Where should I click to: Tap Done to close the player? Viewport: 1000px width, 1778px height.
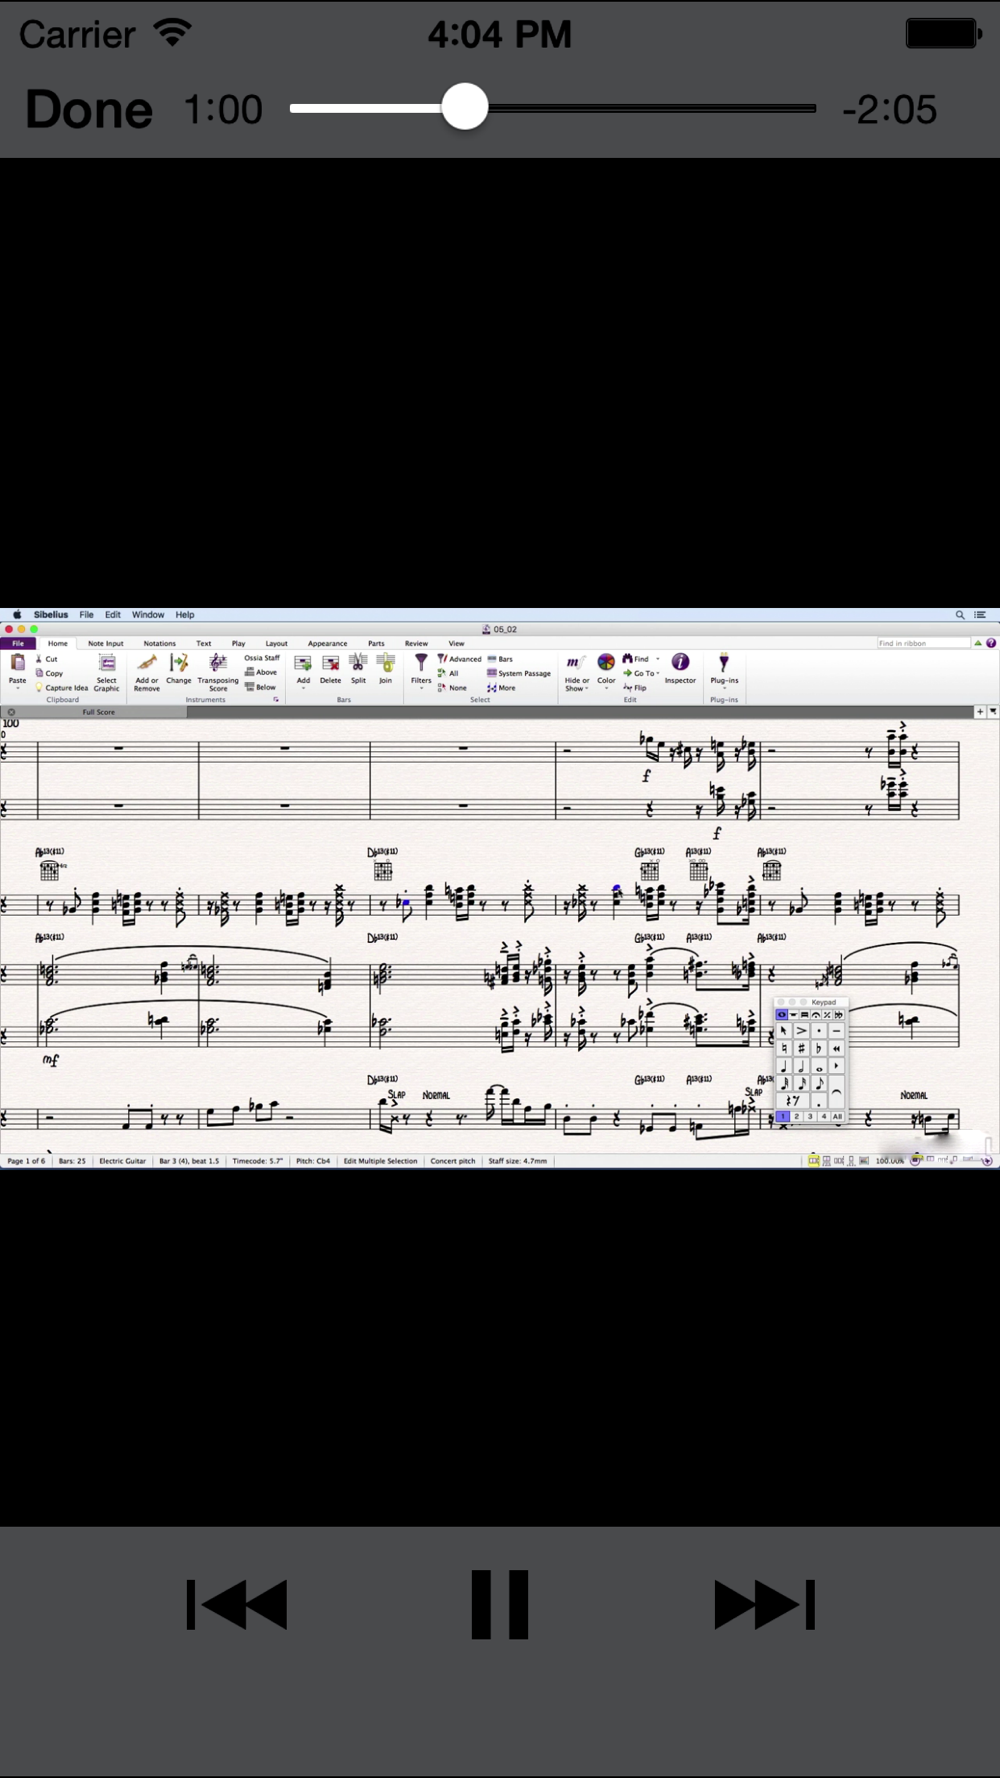tap(89, 109)
